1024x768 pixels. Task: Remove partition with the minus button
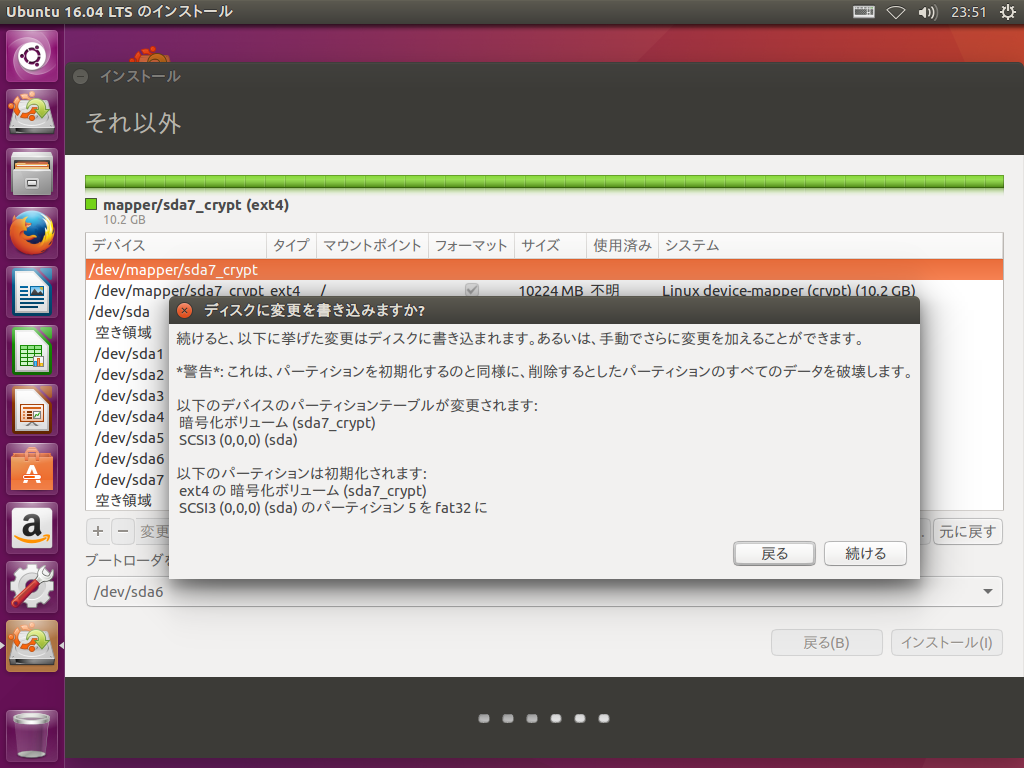click(x=123, y=532)
